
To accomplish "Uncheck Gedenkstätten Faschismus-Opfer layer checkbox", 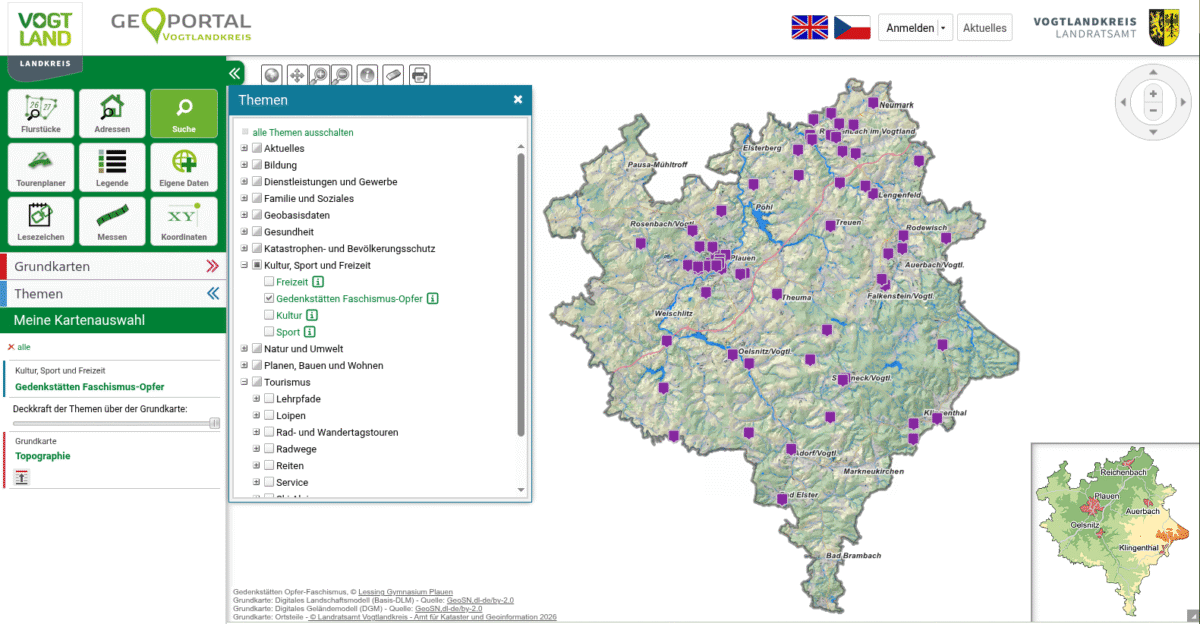I will [x=269, y=298].
